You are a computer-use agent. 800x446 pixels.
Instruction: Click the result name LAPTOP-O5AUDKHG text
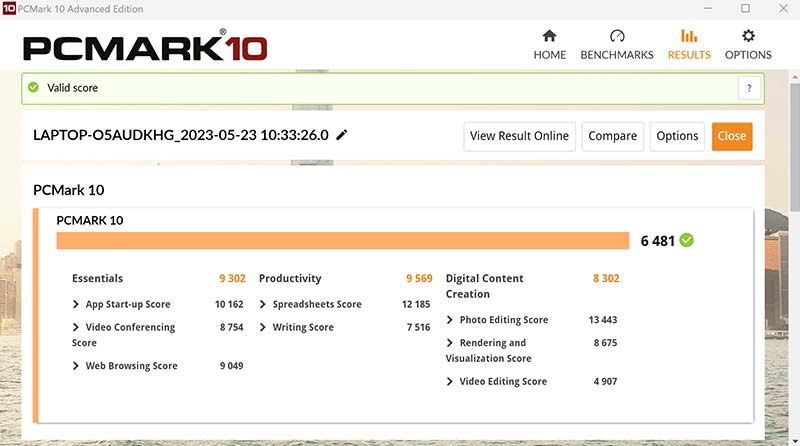(181, 135)
